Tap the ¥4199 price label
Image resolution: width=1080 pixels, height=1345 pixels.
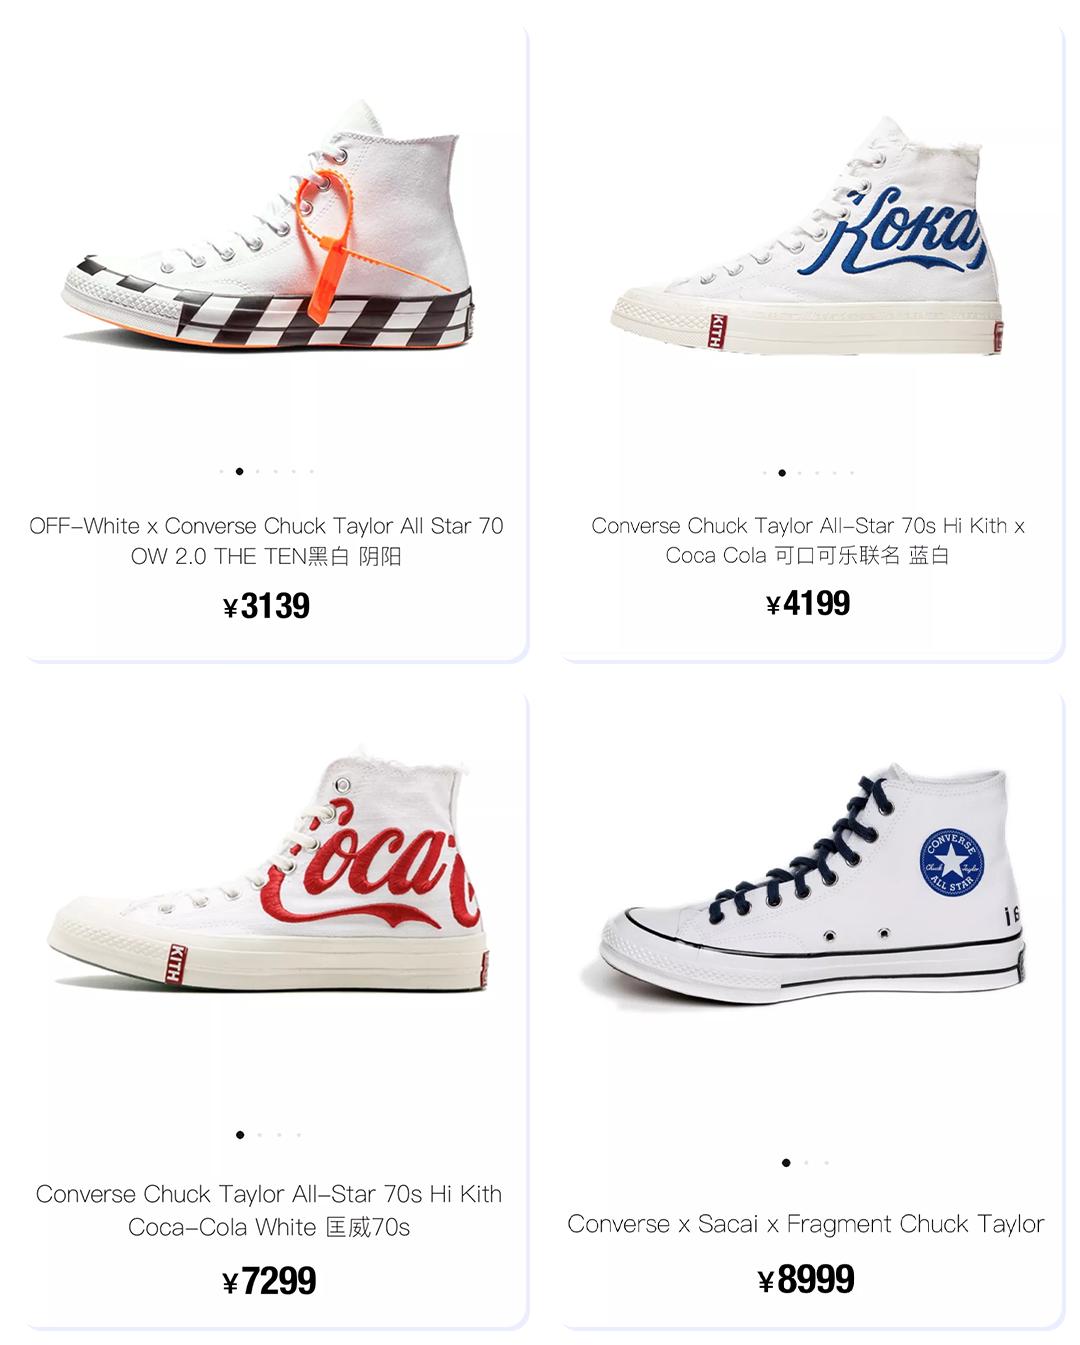[808, 604]
